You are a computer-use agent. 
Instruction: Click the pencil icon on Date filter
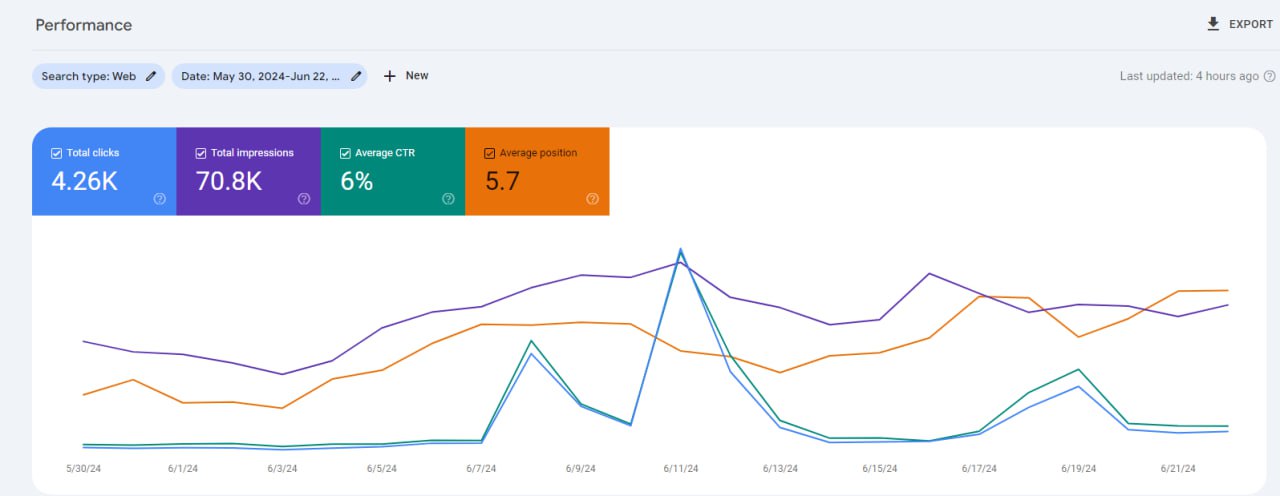[x=356, y=76]
